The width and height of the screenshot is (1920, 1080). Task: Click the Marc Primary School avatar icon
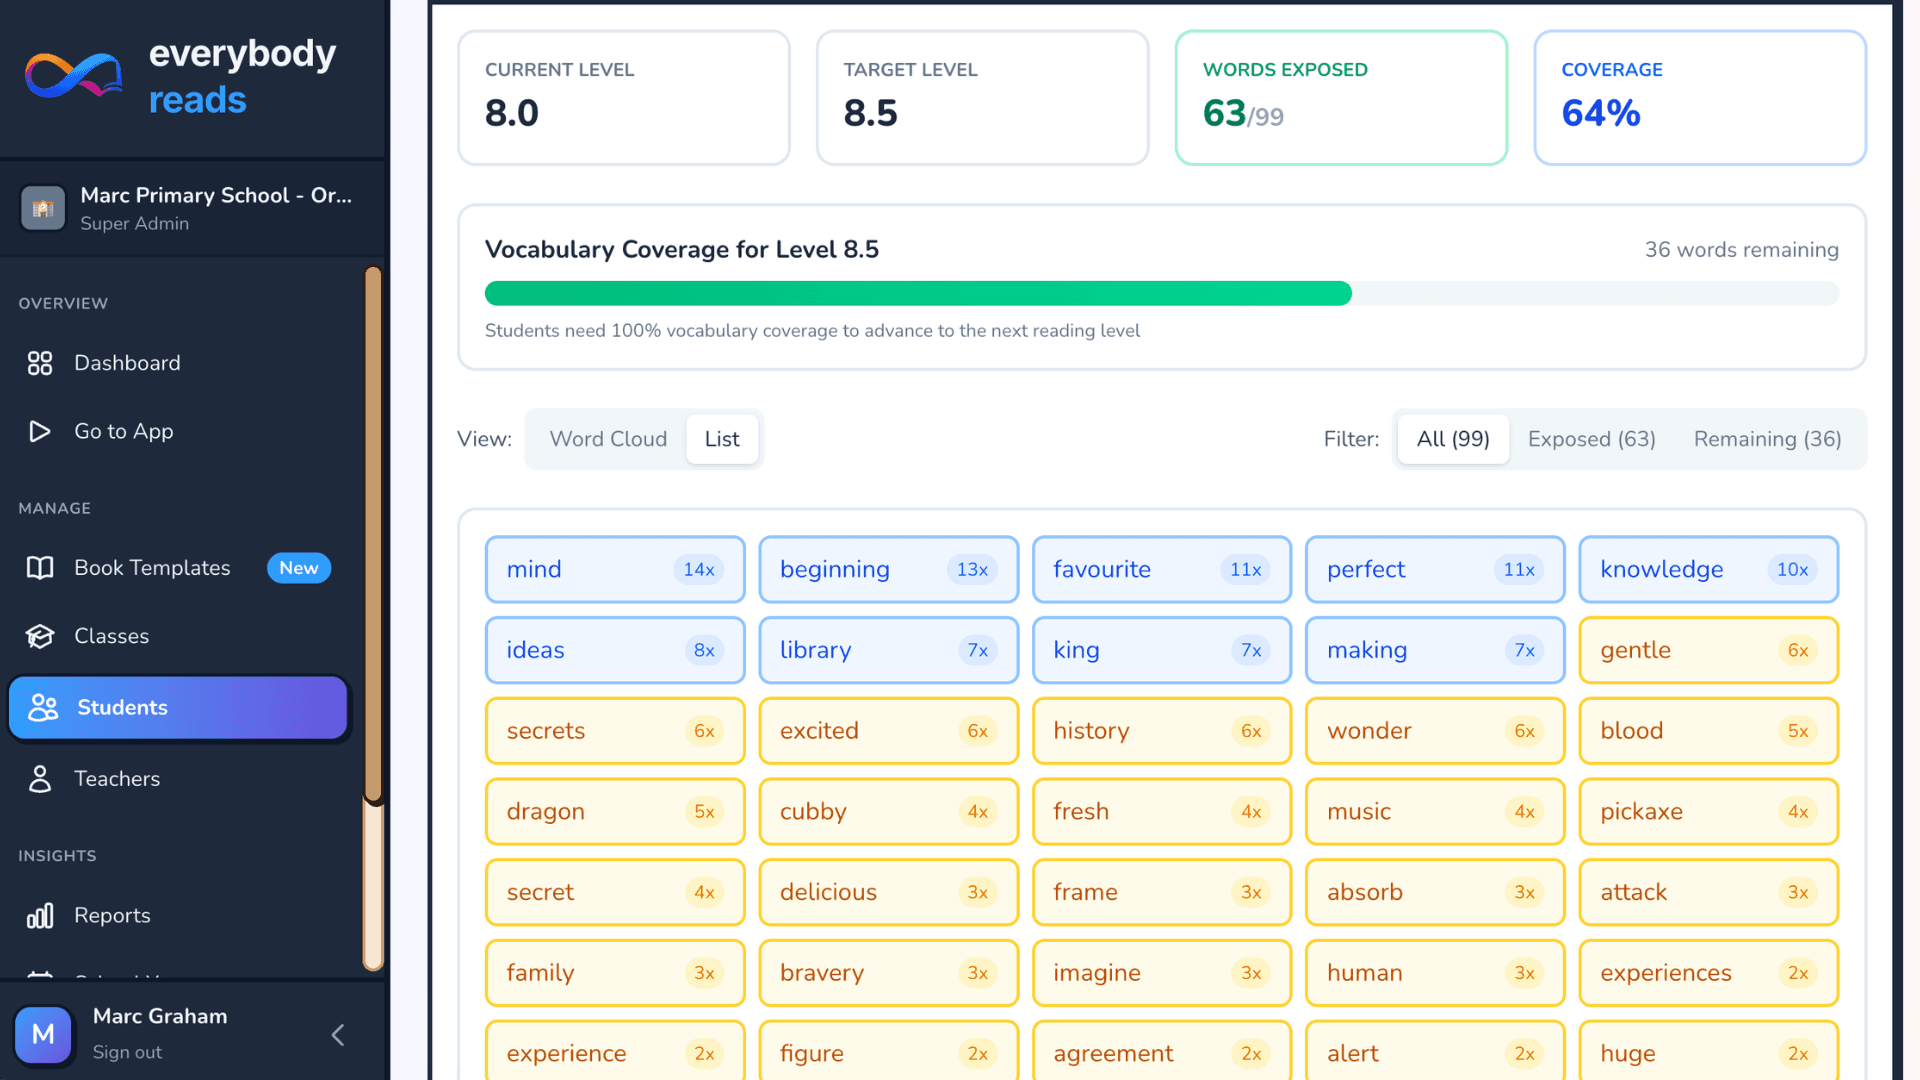(x=43, y=208)
